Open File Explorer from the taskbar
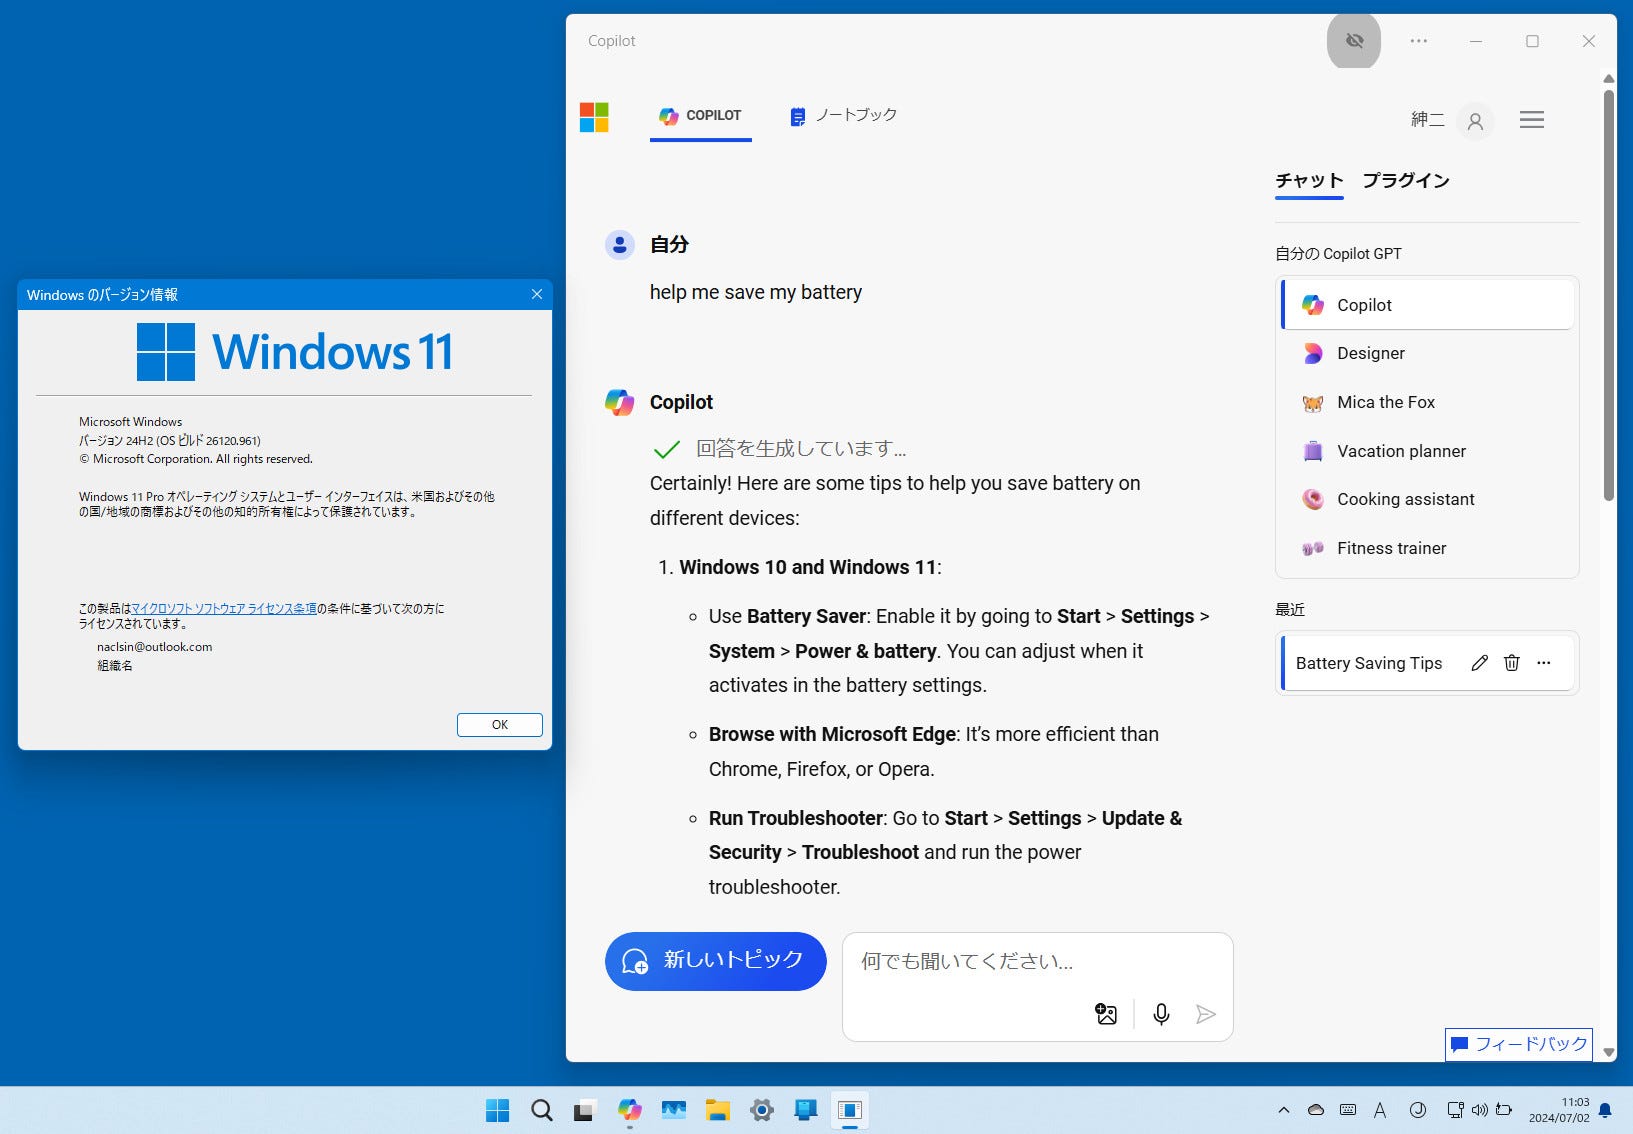 click(717, 1110)
